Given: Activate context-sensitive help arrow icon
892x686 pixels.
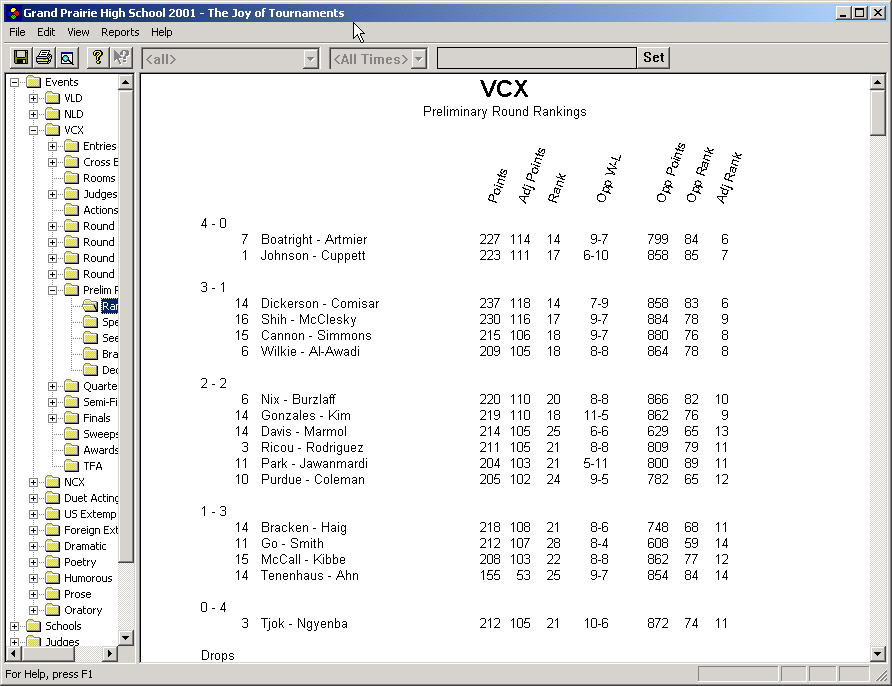Looking at the screenshot, I should pyautogui.click(x=120, y=57).
